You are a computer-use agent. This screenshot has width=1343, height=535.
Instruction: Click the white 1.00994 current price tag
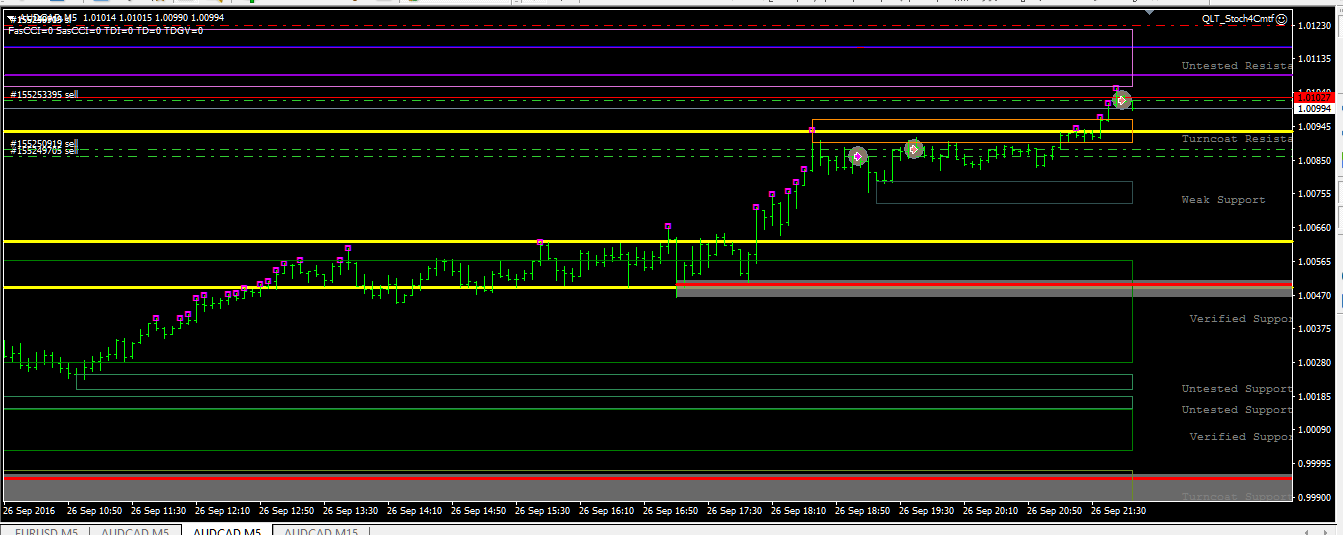coord(1314,108)
